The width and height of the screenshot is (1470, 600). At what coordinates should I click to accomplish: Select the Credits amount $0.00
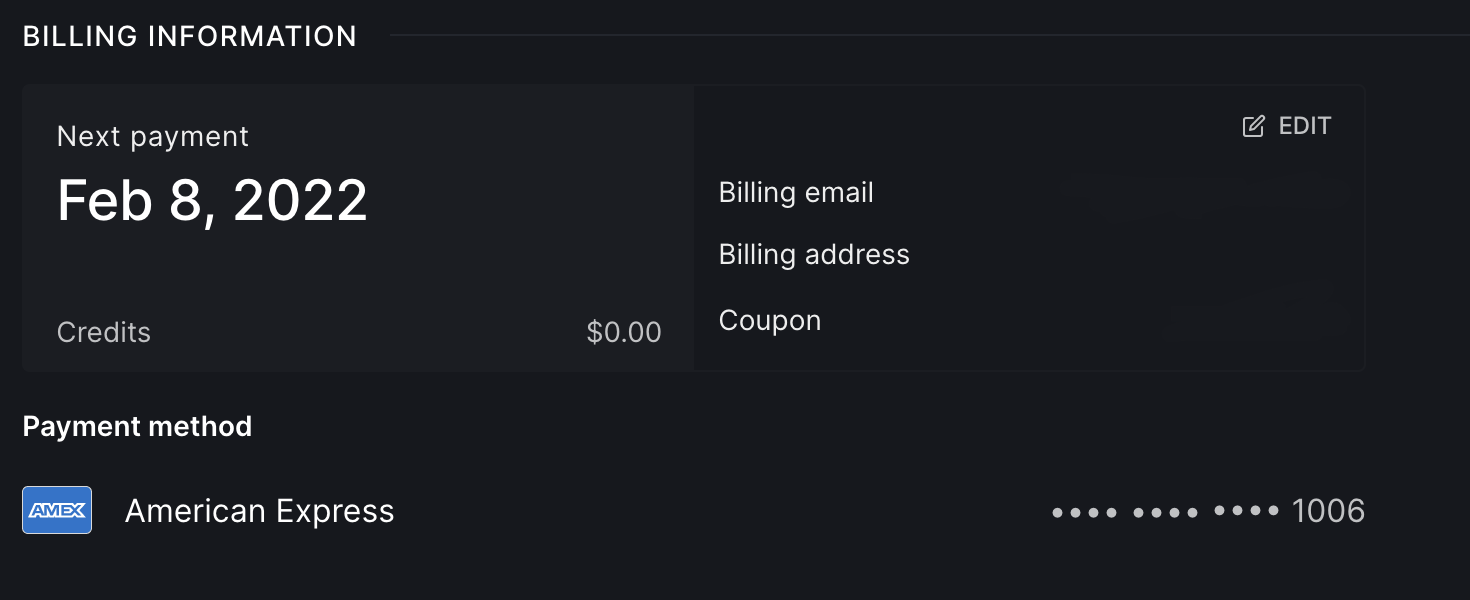pos(624,331)
